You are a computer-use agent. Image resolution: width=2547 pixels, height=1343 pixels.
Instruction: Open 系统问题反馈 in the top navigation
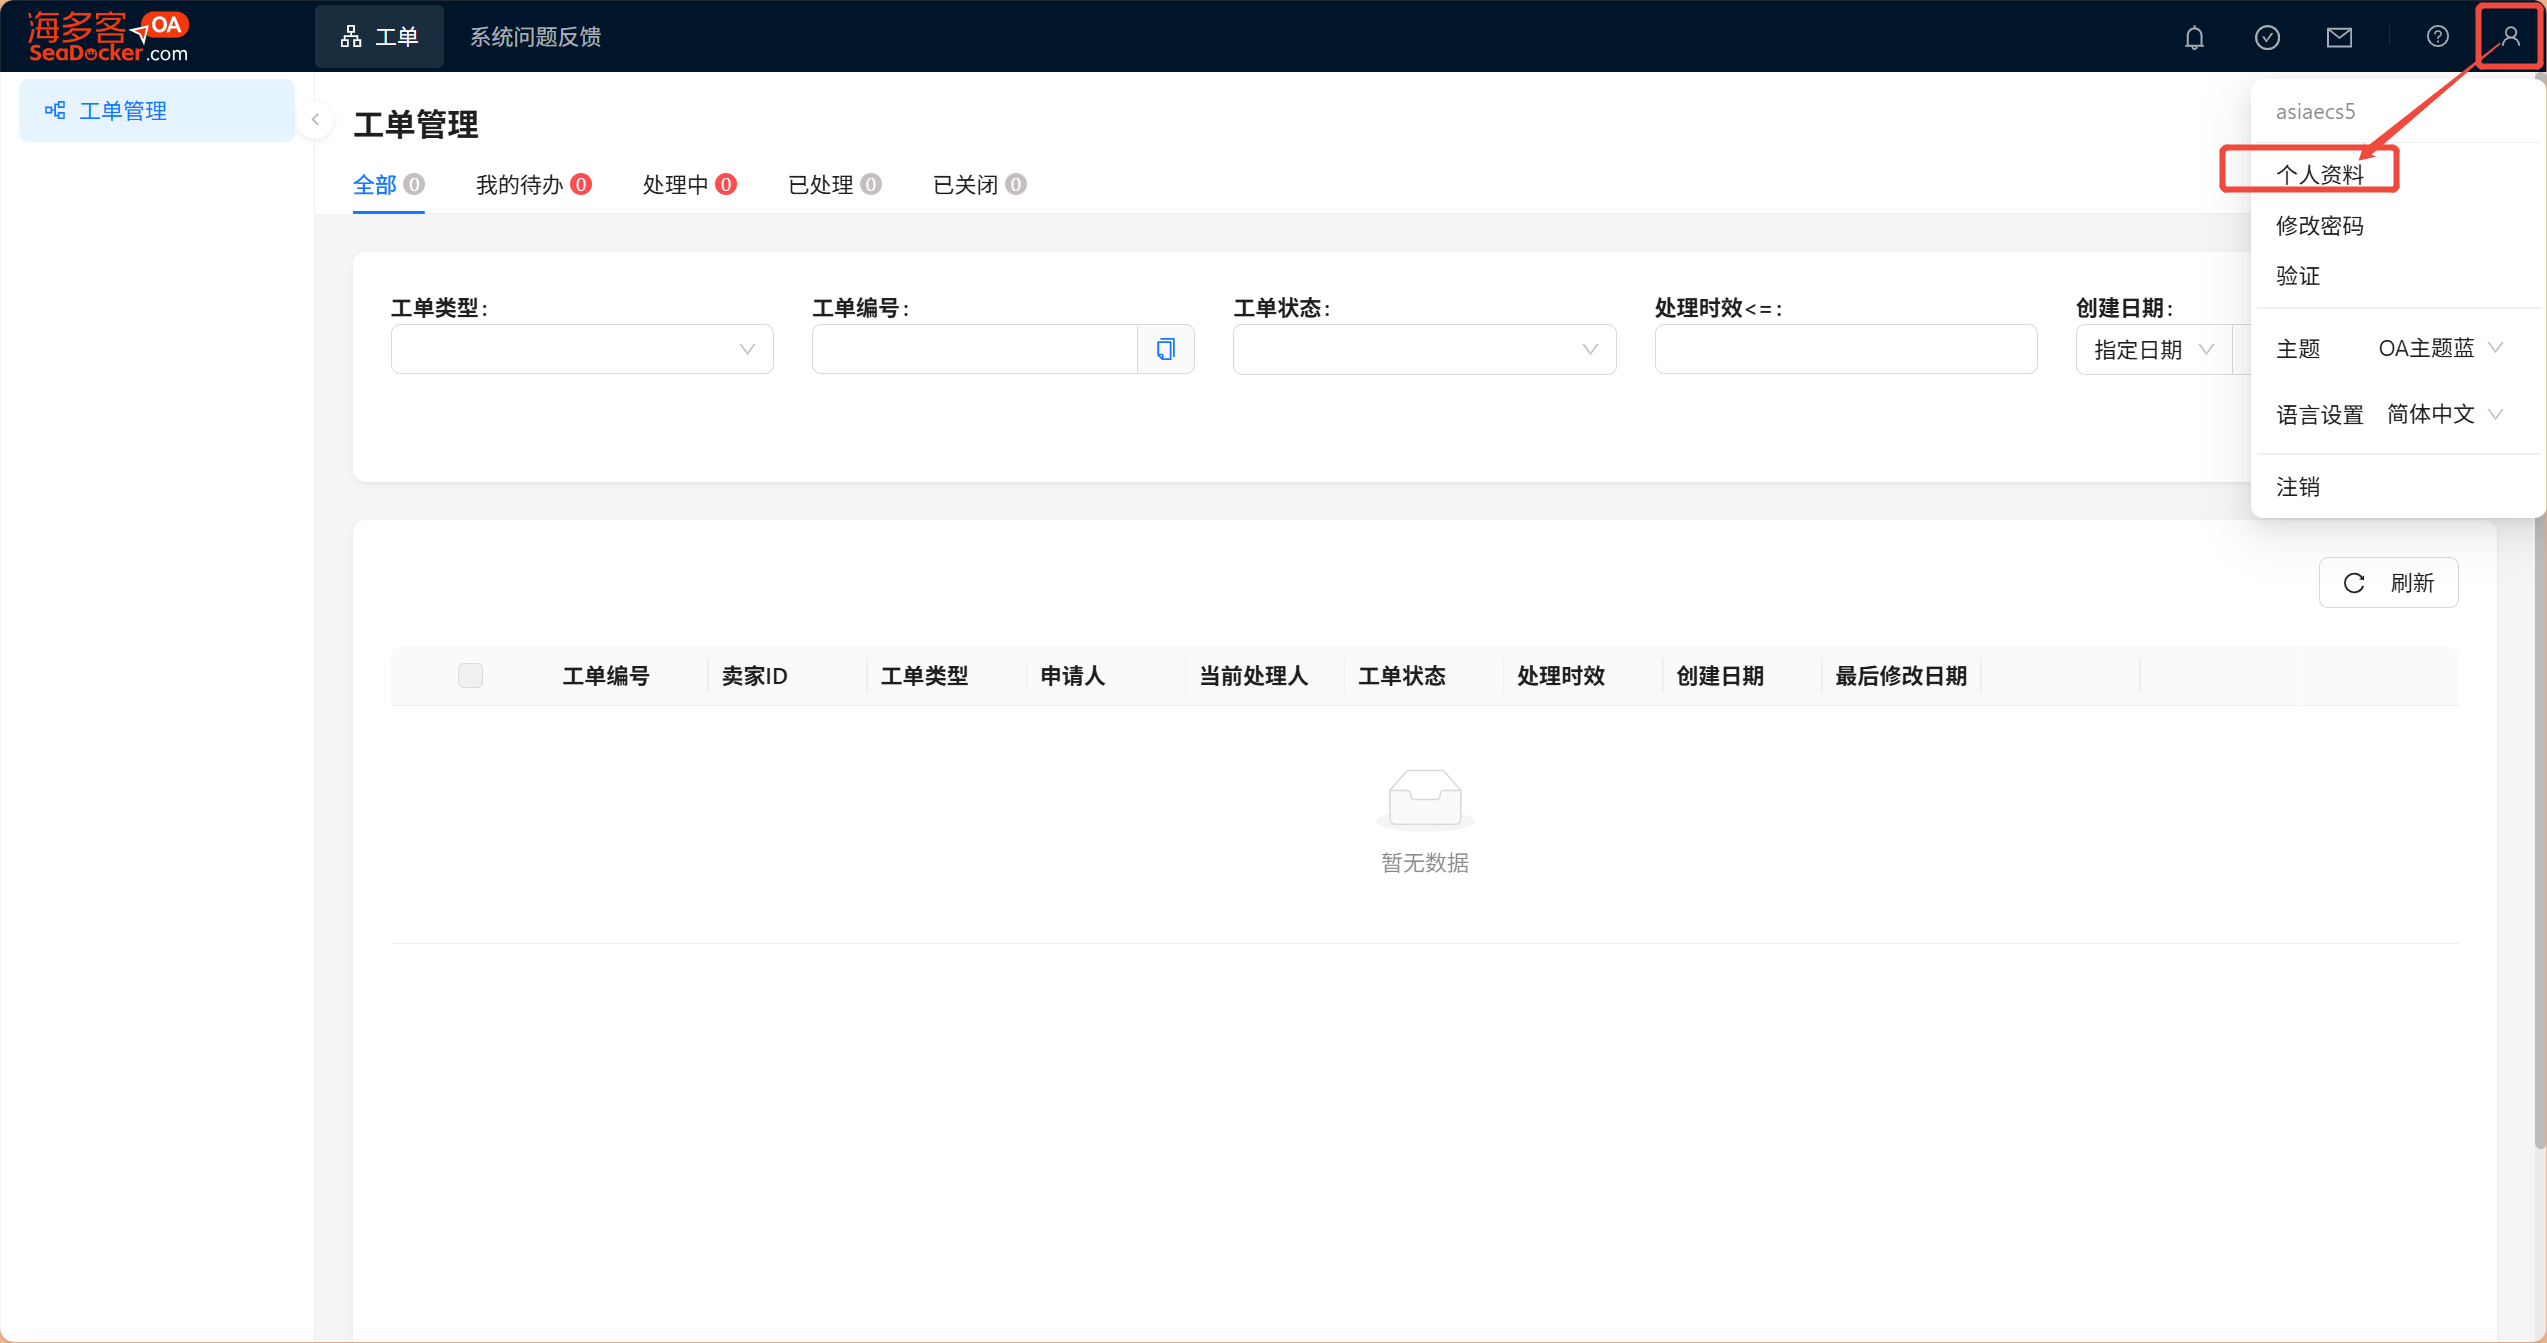coord(535,37)
